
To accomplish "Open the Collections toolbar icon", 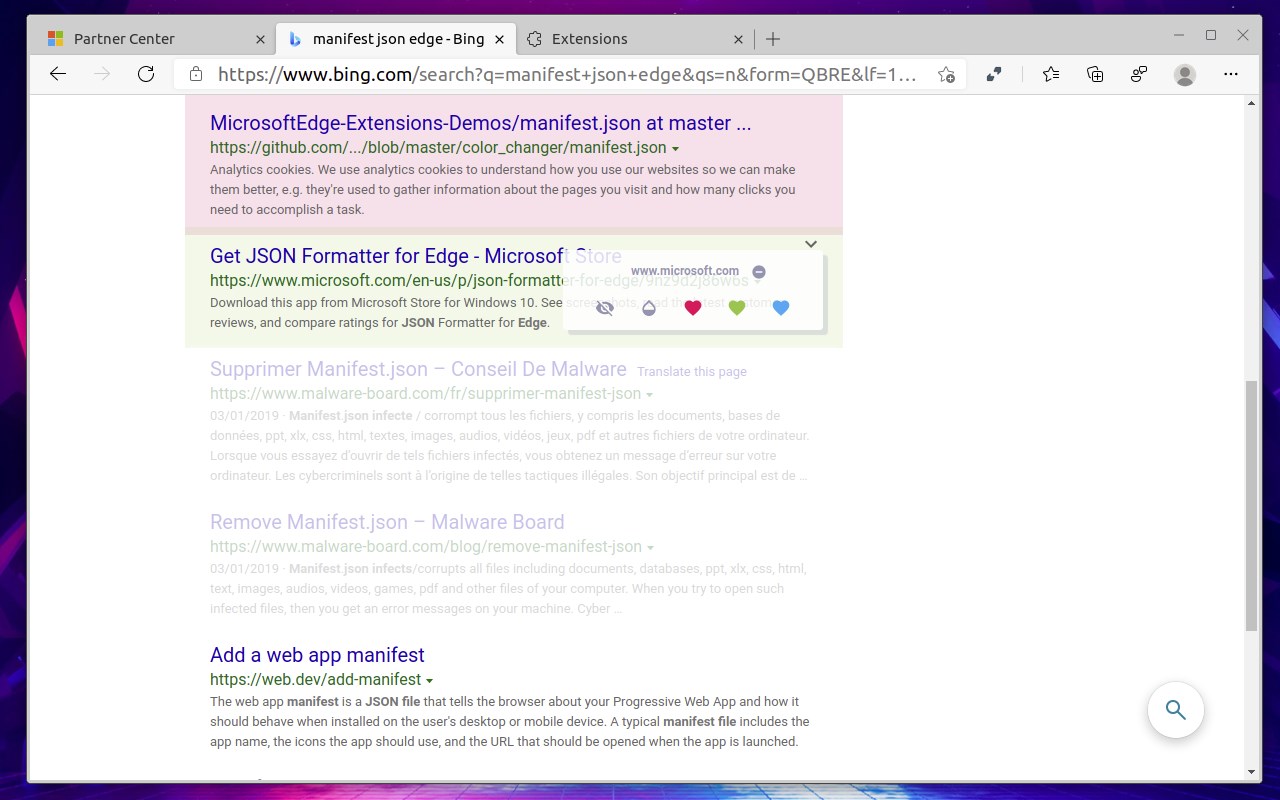I will [1095, 74].
